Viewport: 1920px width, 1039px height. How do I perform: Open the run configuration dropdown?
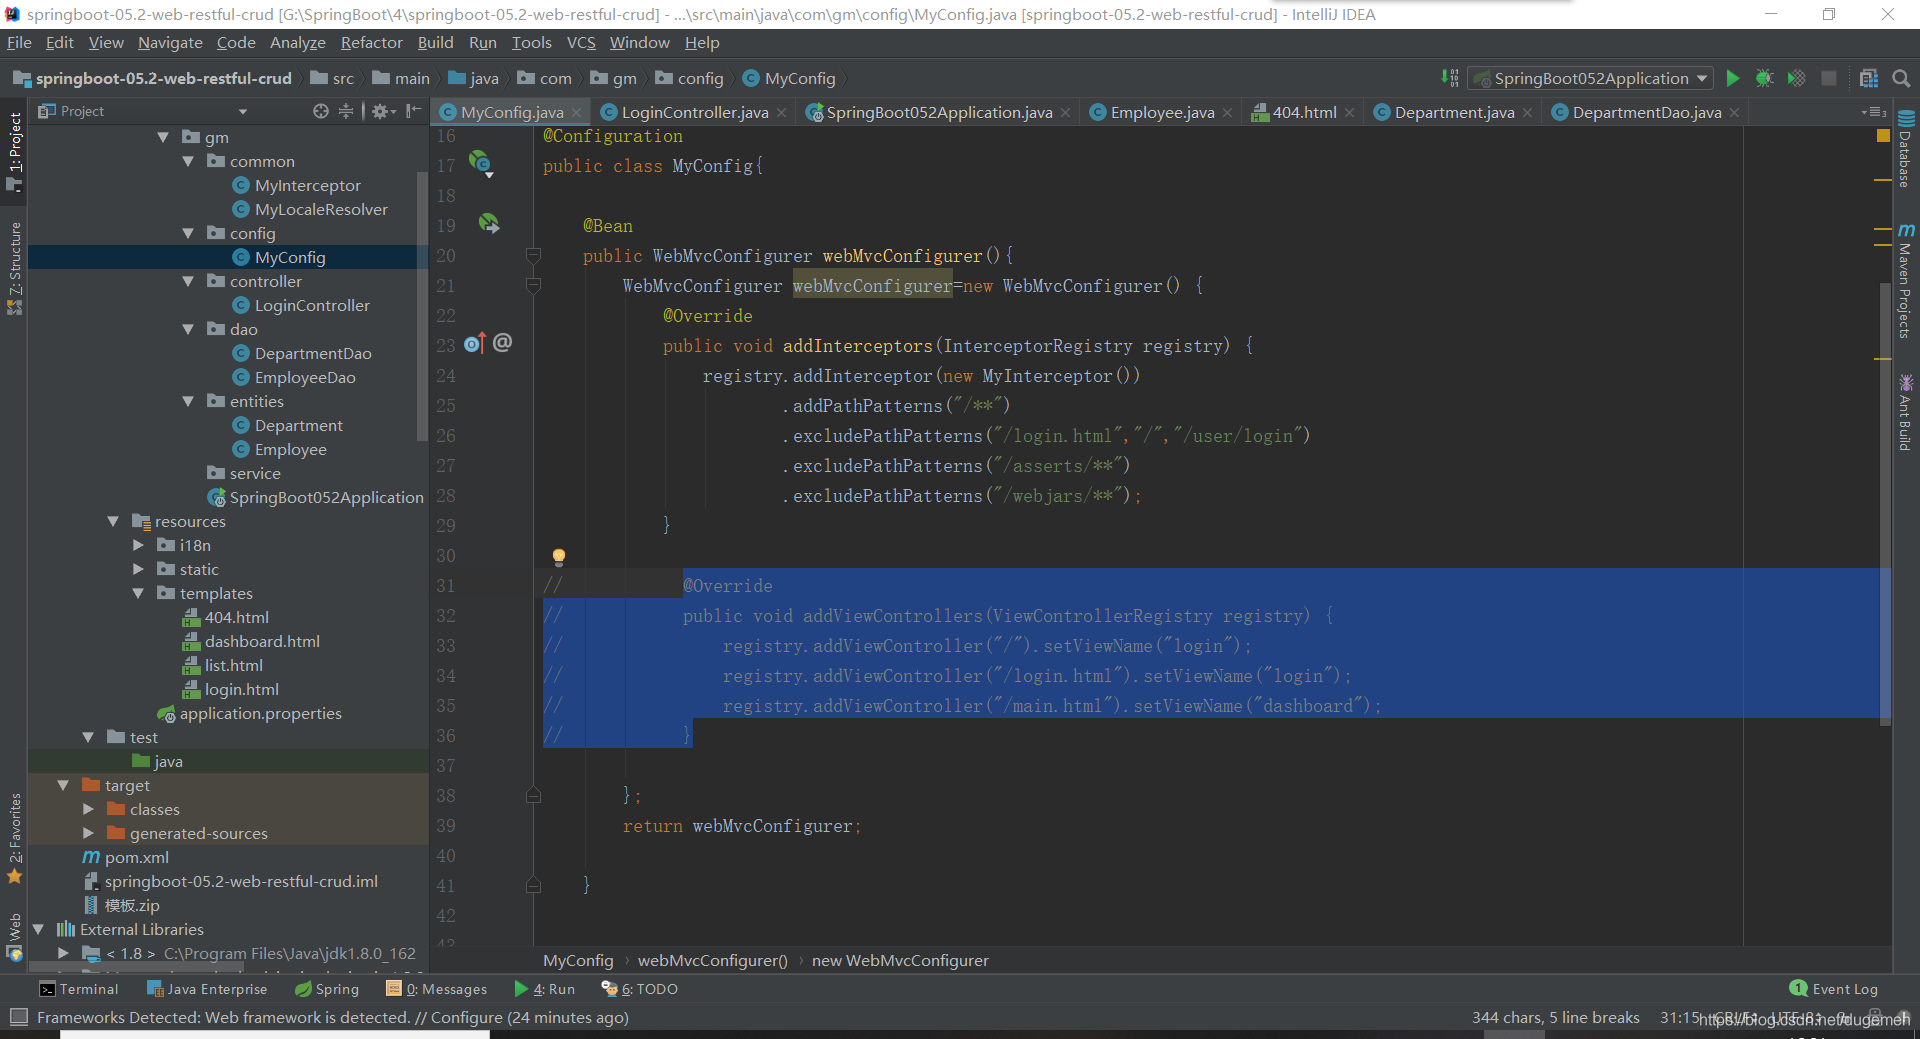[x=1591, y=78]
